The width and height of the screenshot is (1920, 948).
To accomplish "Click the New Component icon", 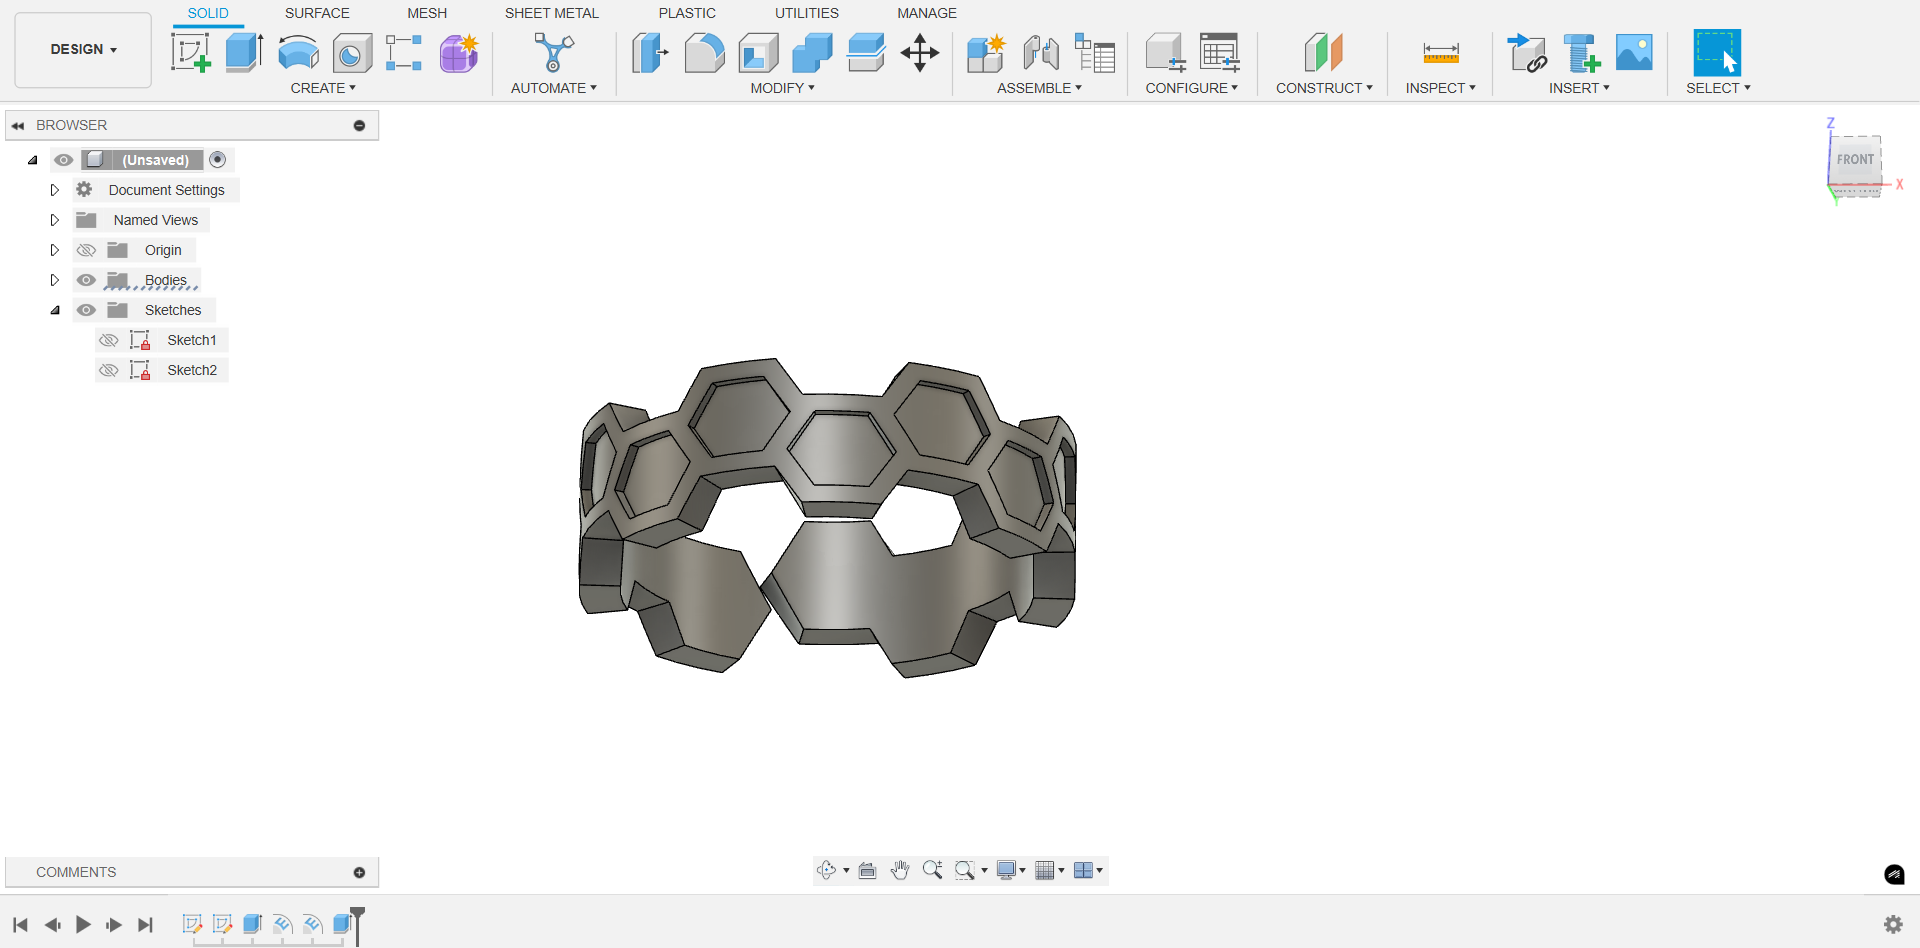I will click(x=986, y=53).
